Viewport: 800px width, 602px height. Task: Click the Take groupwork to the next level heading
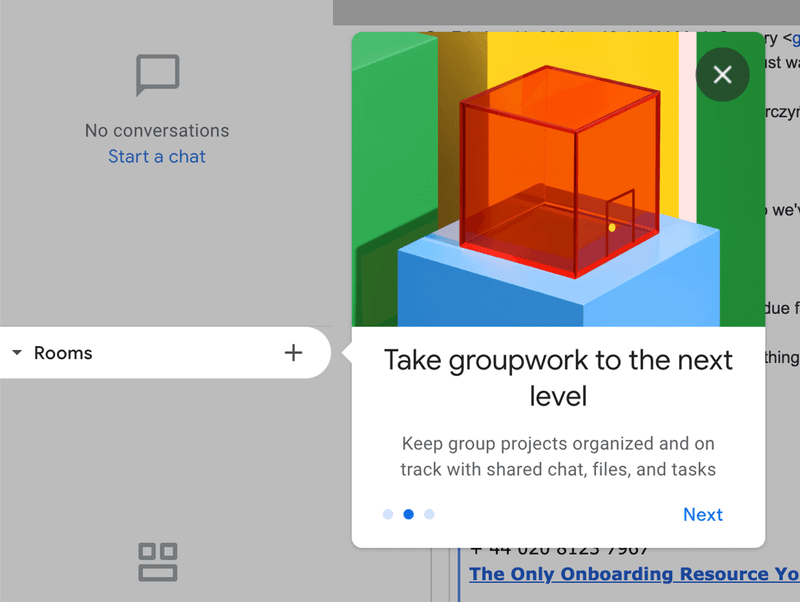point(558,377)
